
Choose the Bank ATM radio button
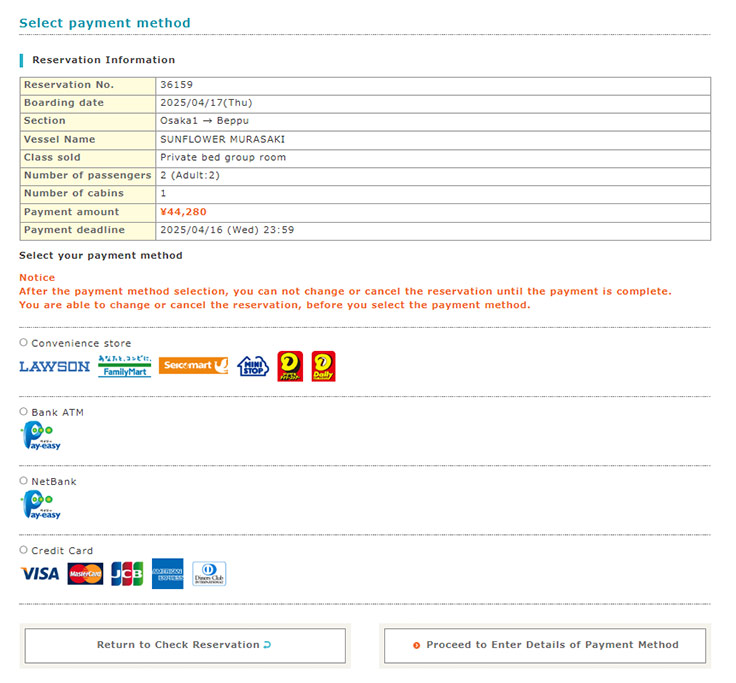pos(24,412)
